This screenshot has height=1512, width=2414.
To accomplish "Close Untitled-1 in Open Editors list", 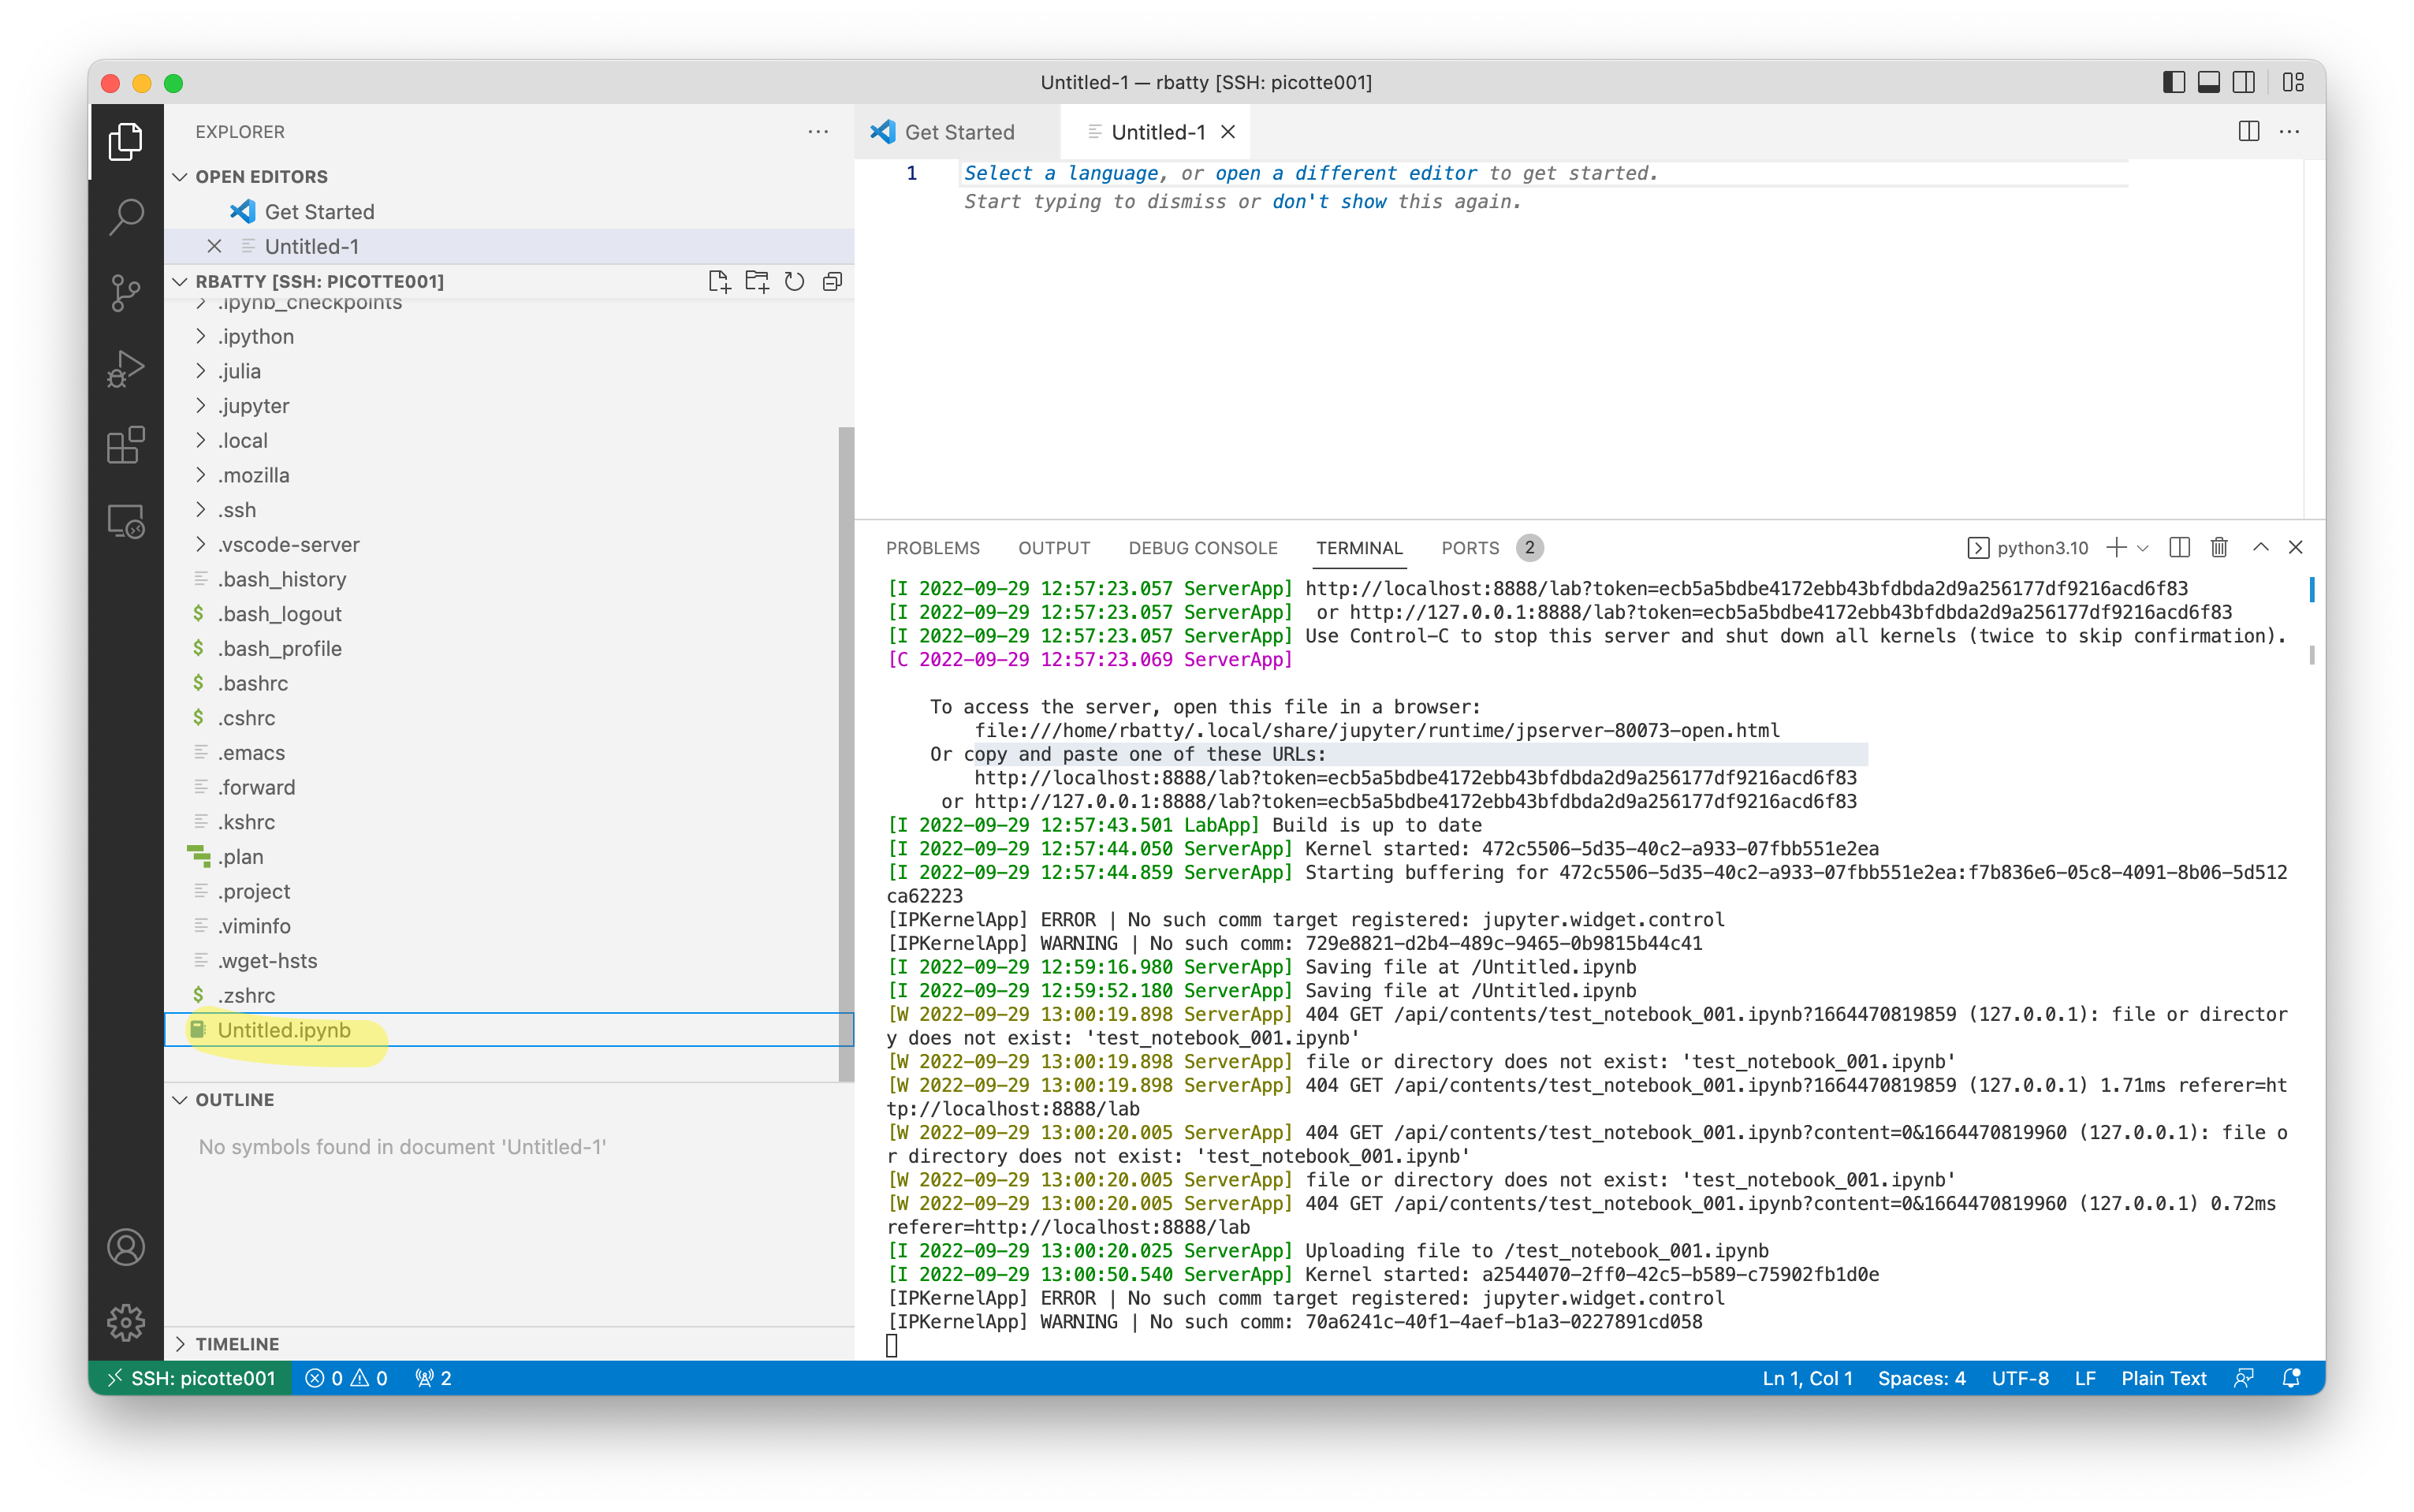I will click(214, 246).
